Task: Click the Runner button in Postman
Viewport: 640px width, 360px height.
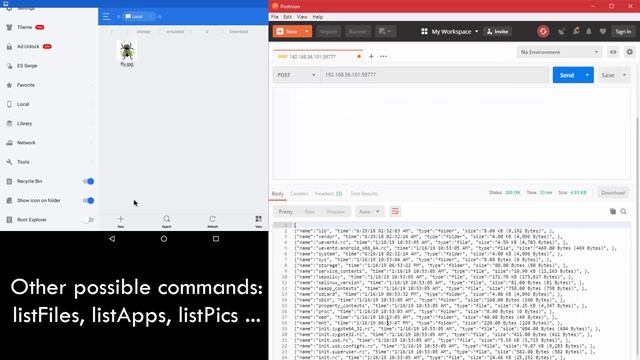Action: [x=358, y=31]
